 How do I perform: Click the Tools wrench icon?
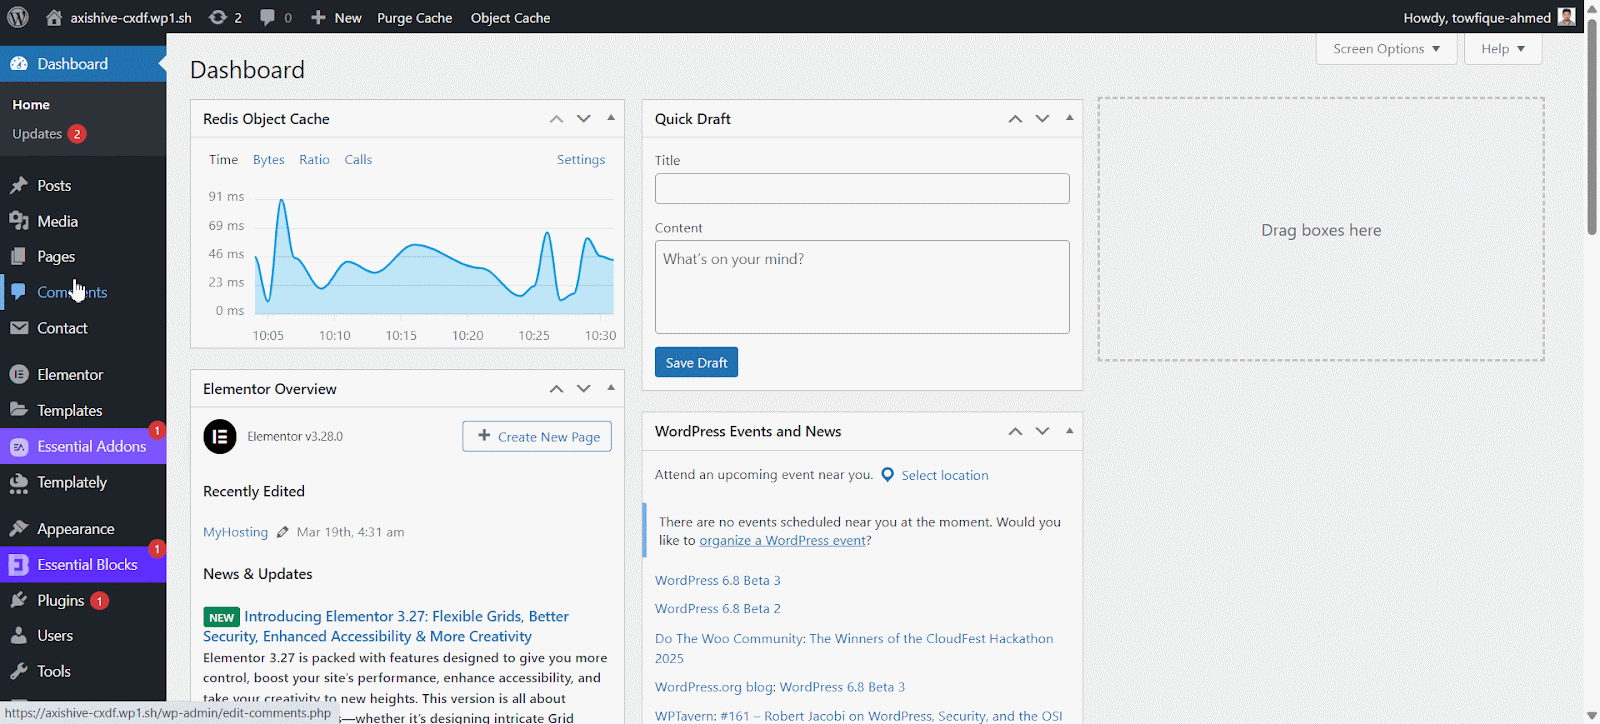click(x=19, y=672)
